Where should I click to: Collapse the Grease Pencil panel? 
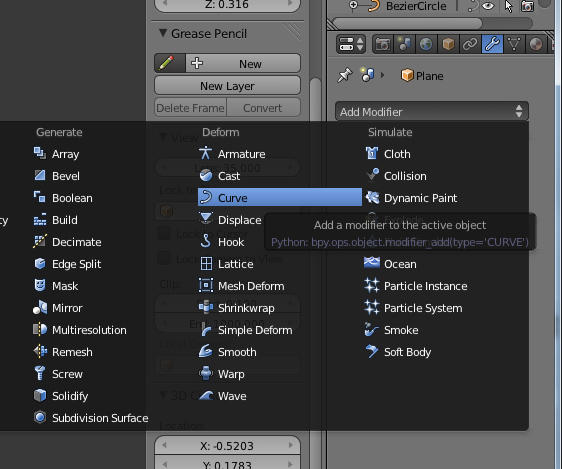163,33
